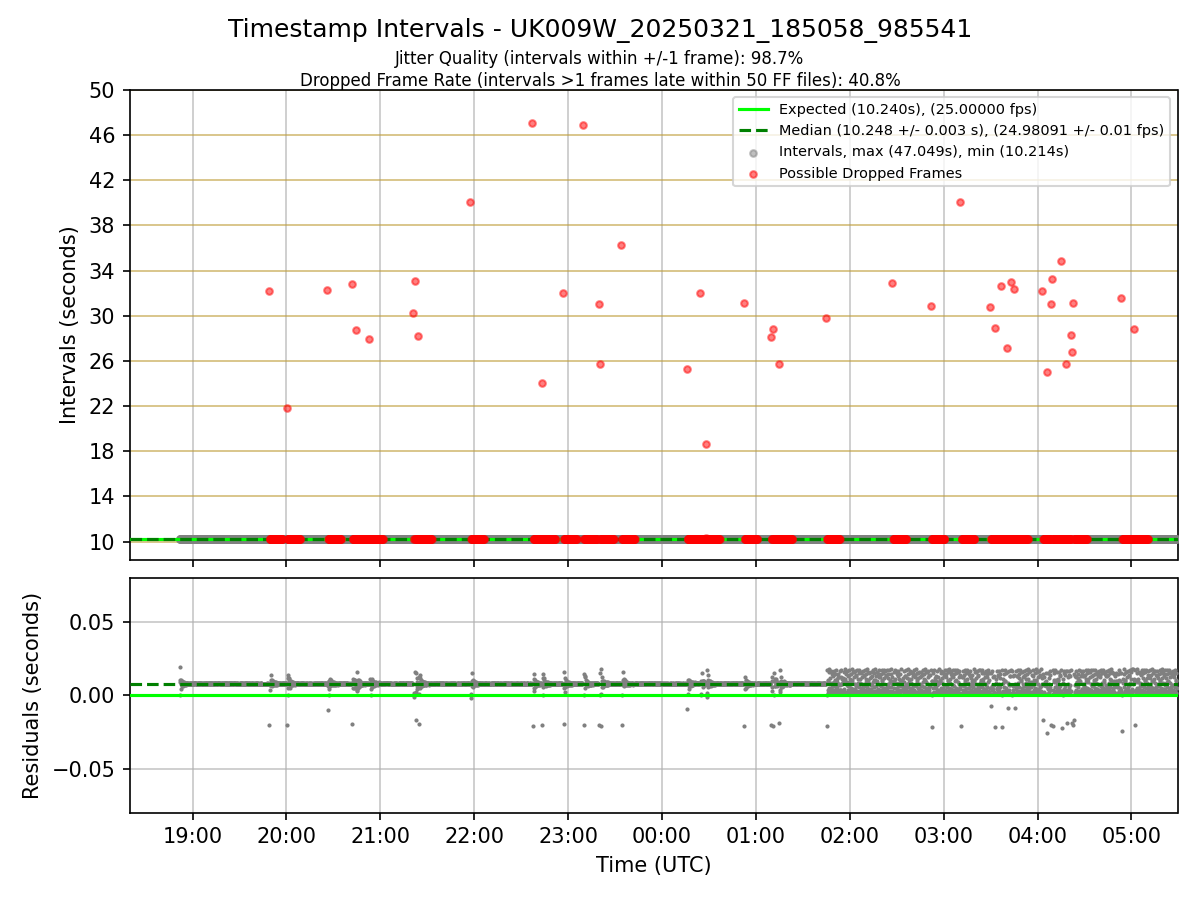Viewport: 1200px width, 900px height.
Task: Click the red dot at 40 seconds just before 22:00
Action: pyautogui.click(x=470, y=202)
